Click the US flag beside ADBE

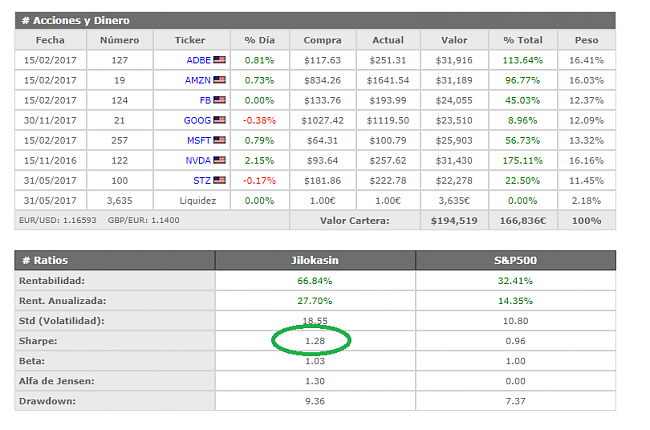coord(219,60)
